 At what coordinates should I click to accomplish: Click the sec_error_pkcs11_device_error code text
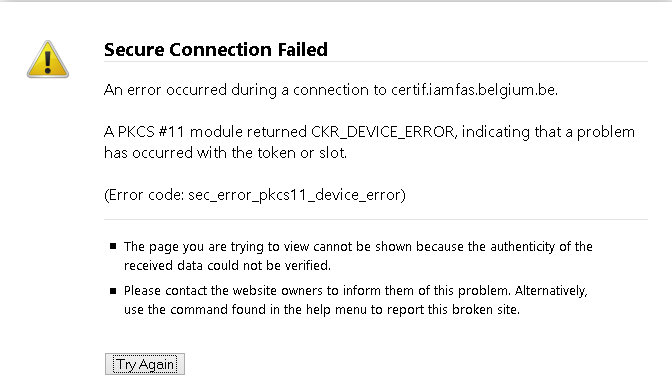[294, 195]
